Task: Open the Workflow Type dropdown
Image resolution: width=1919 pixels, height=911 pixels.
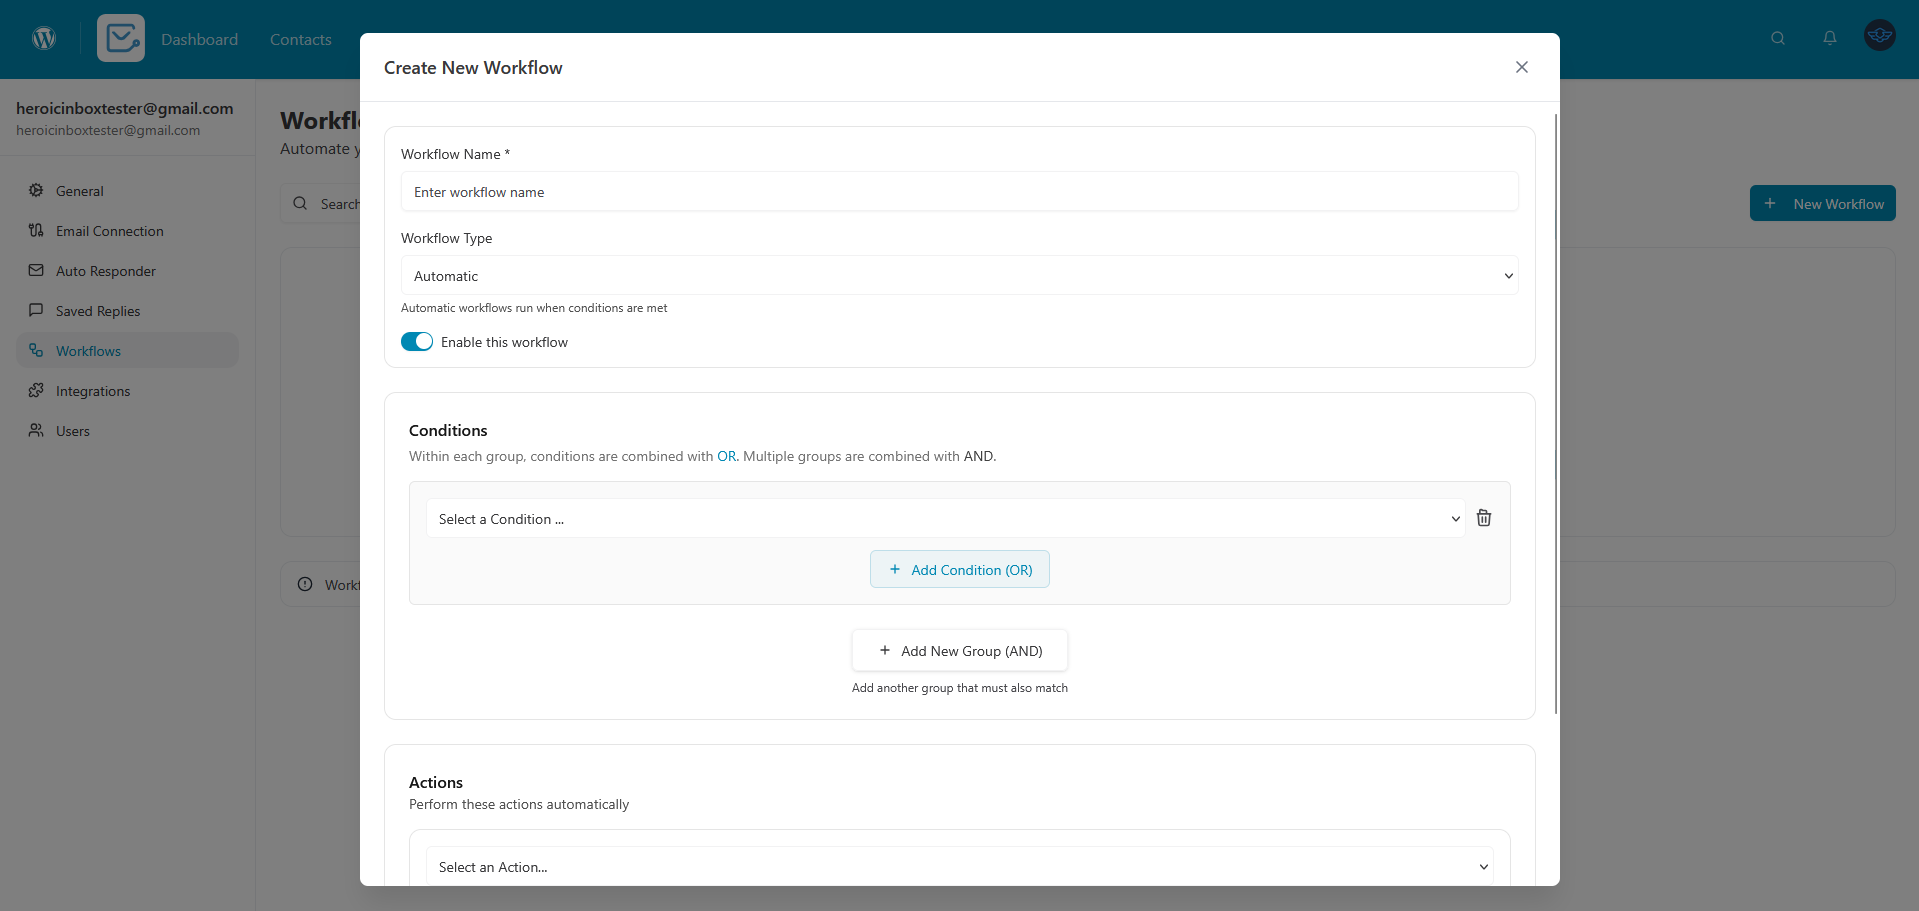Action: [959, 276]
